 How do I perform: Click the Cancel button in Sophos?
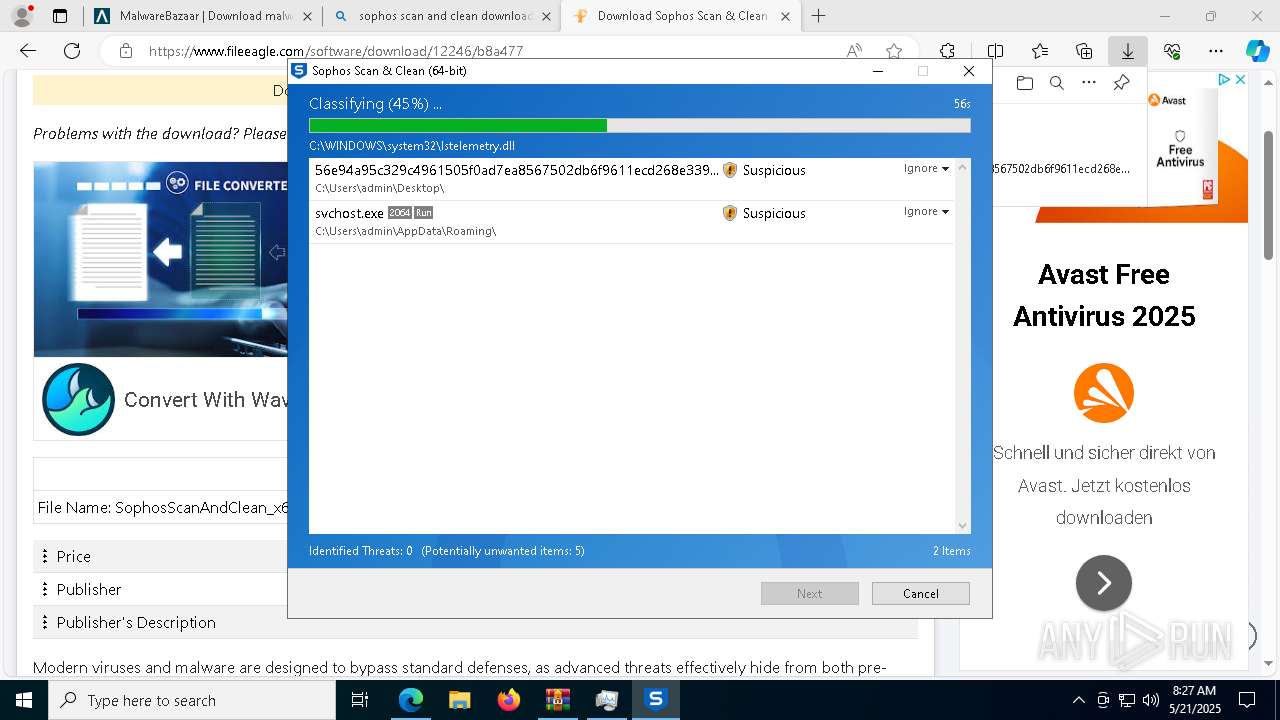[x=920, y=593]
